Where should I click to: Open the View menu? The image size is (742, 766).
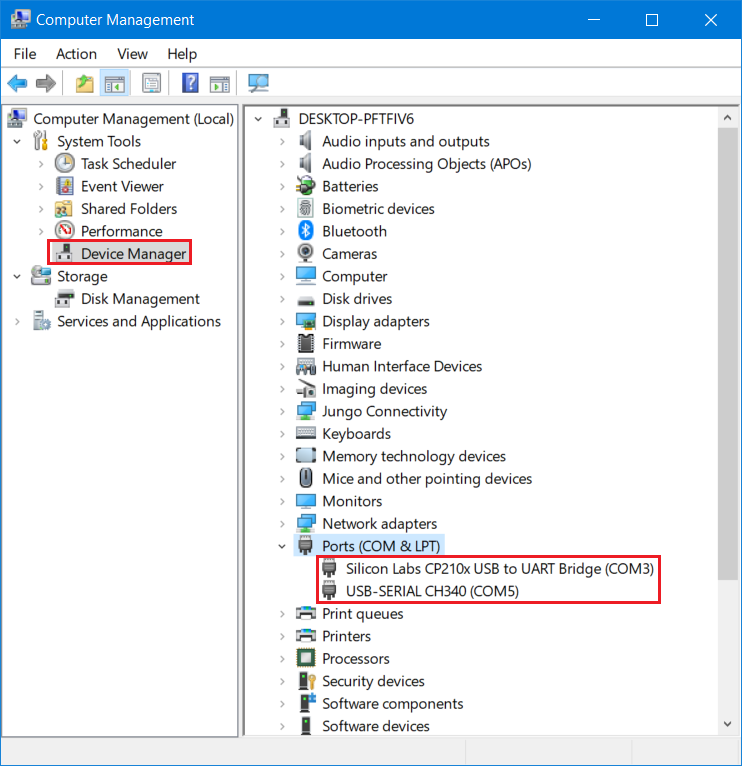click(x=132, y=54)
